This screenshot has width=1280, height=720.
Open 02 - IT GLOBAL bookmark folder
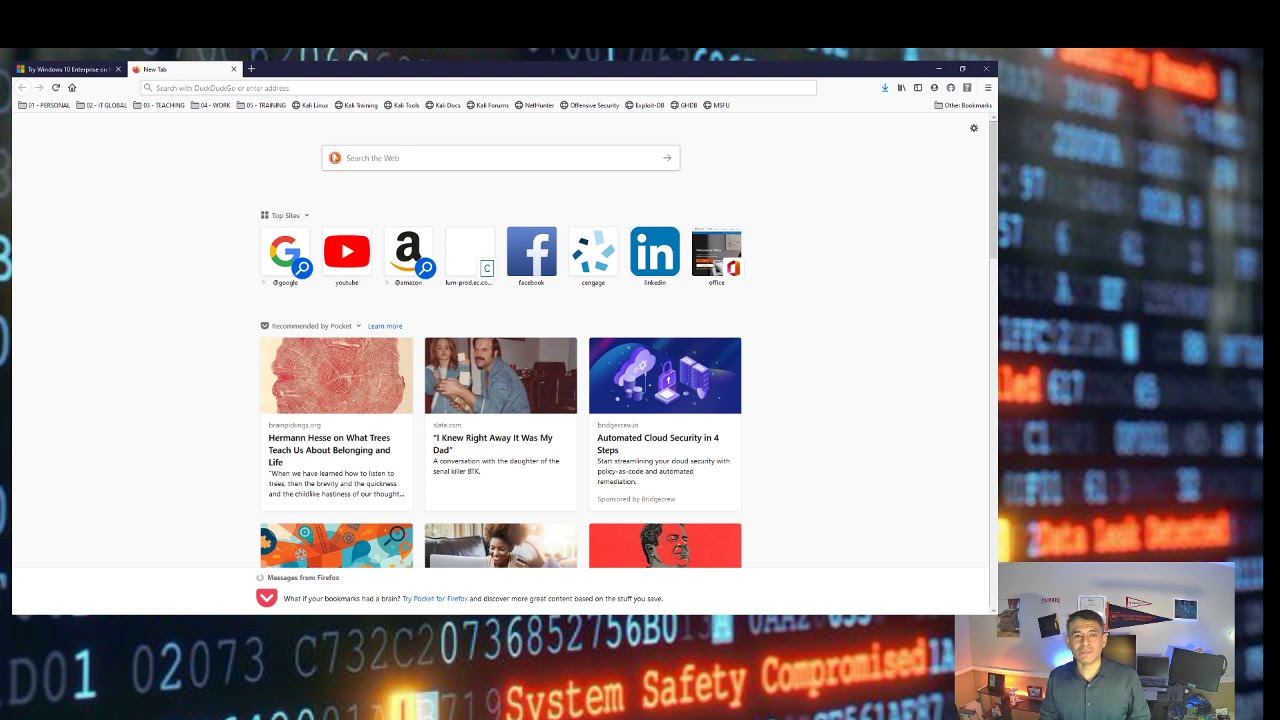[x=102, y=105]
